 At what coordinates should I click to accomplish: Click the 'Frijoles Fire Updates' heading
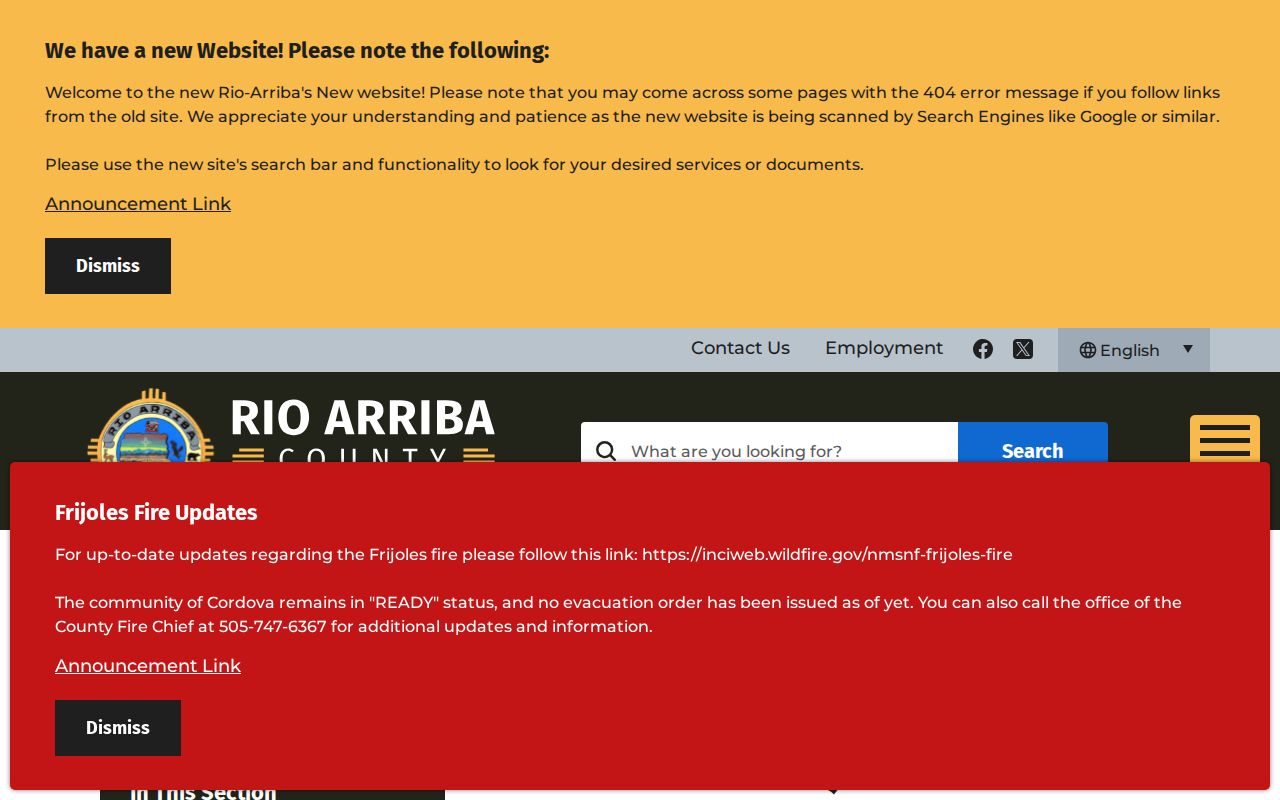[156, 513]
